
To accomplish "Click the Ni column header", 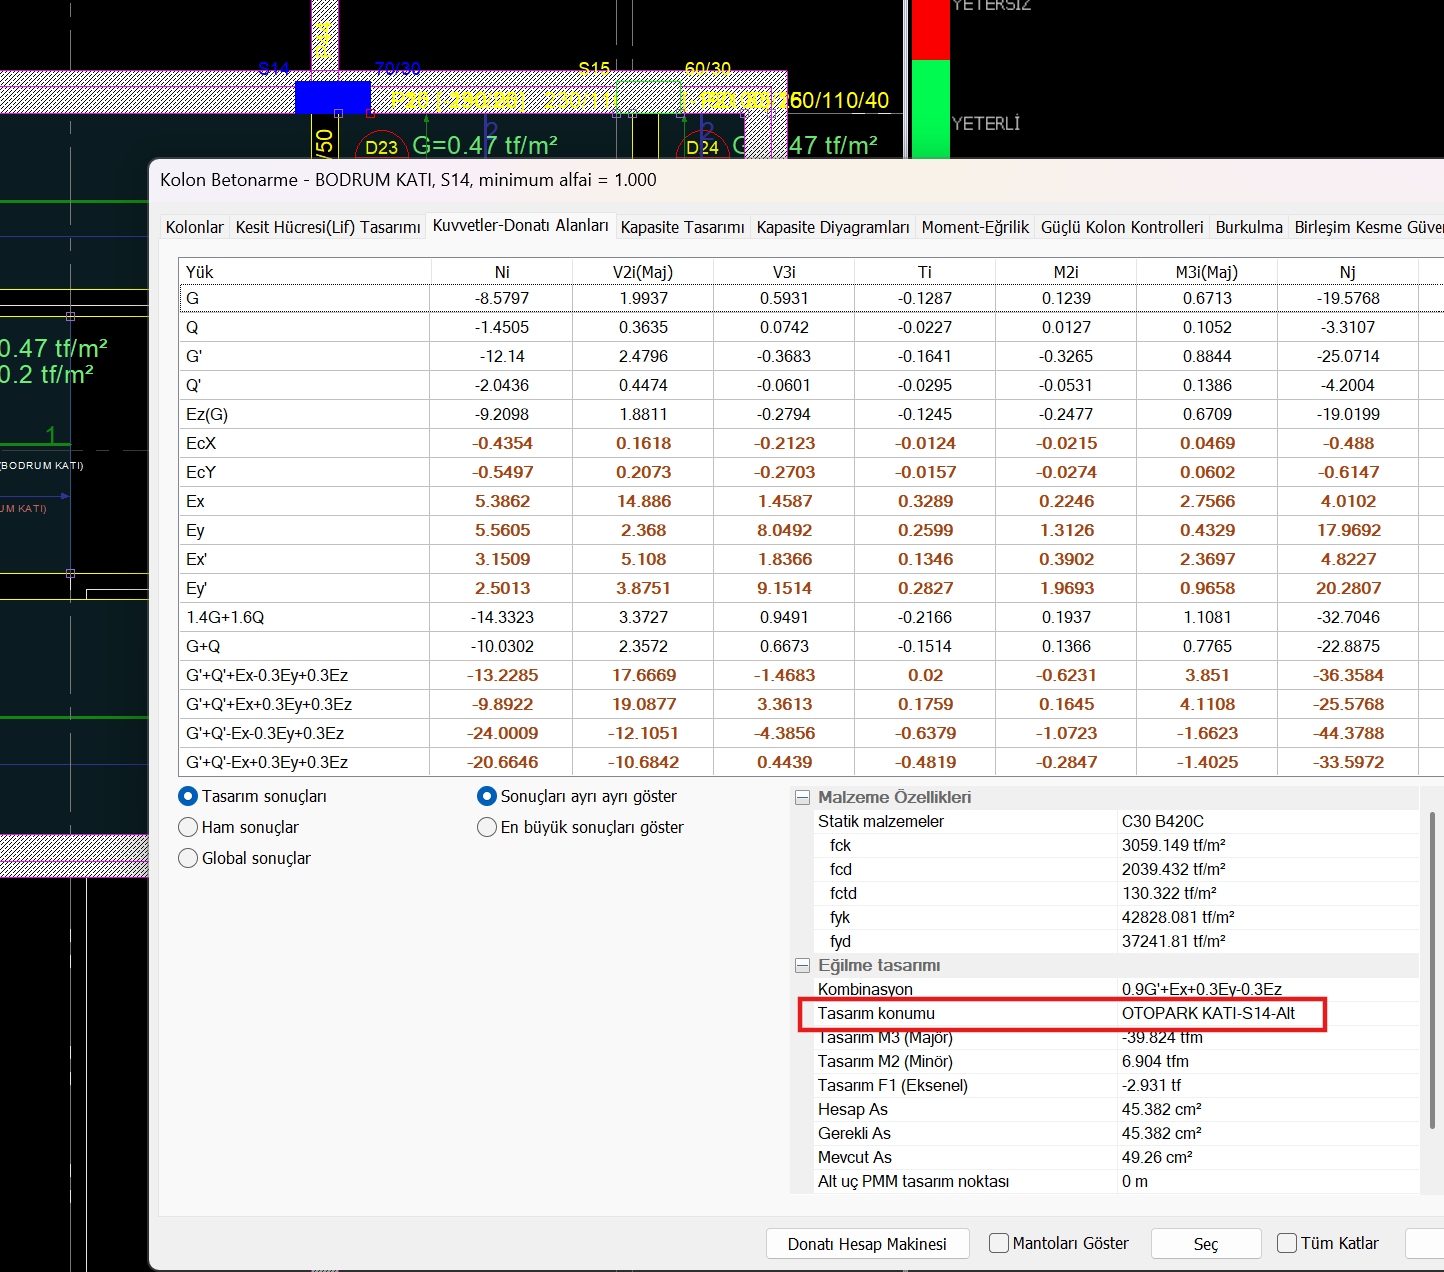I will click(502, 272).
